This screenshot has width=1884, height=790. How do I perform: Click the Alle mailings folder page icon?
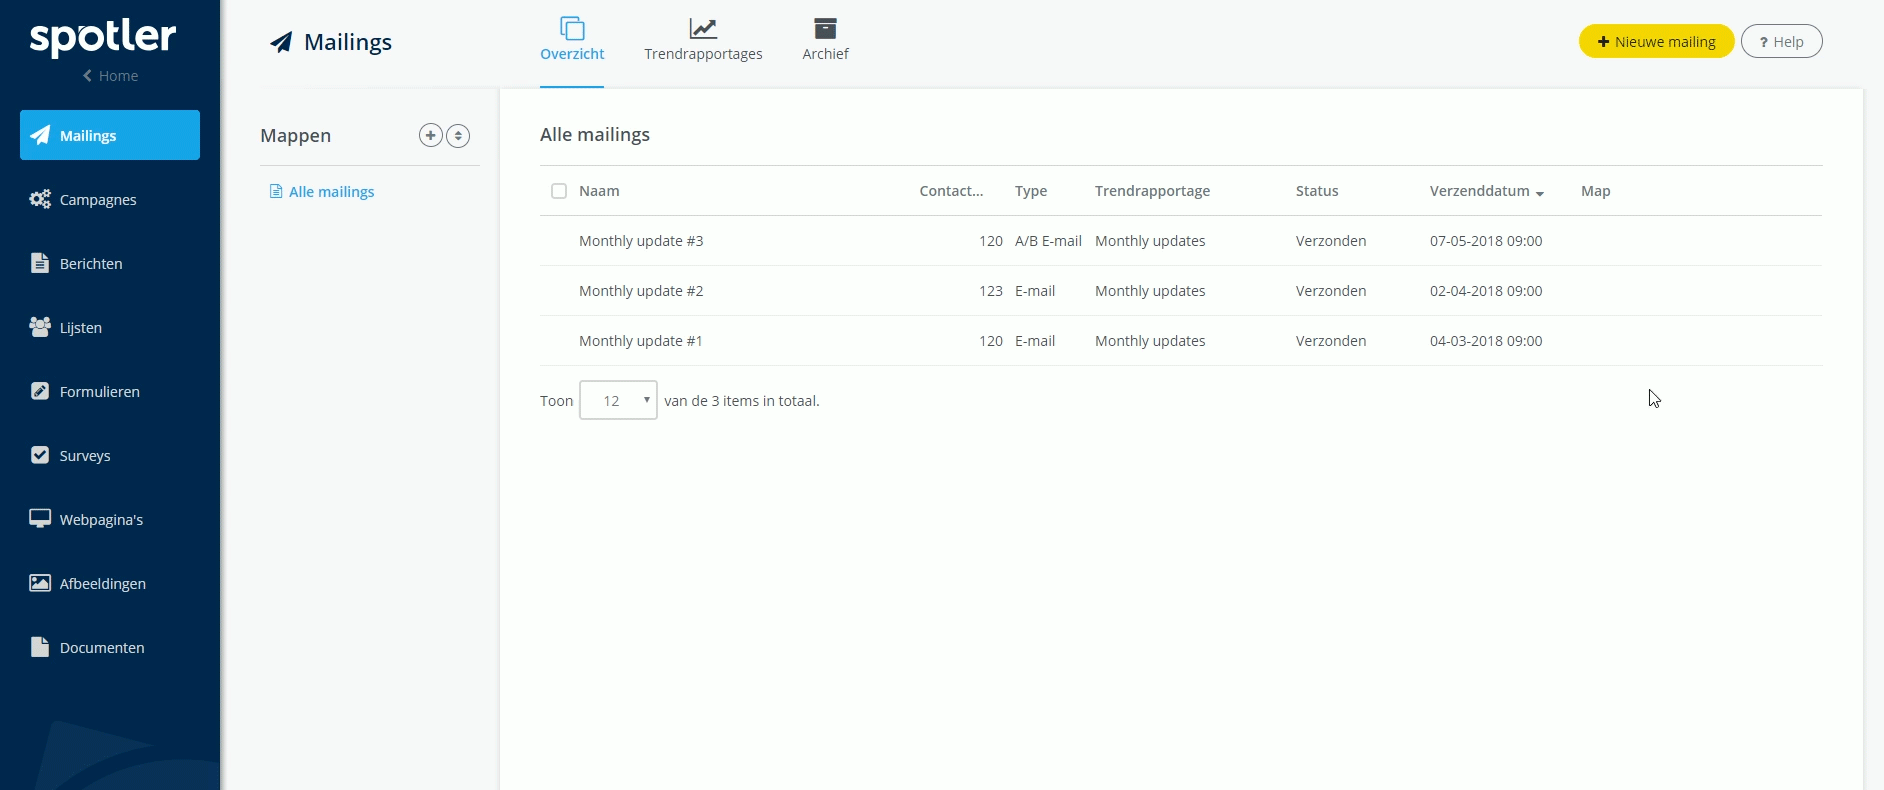click(276, 191)
